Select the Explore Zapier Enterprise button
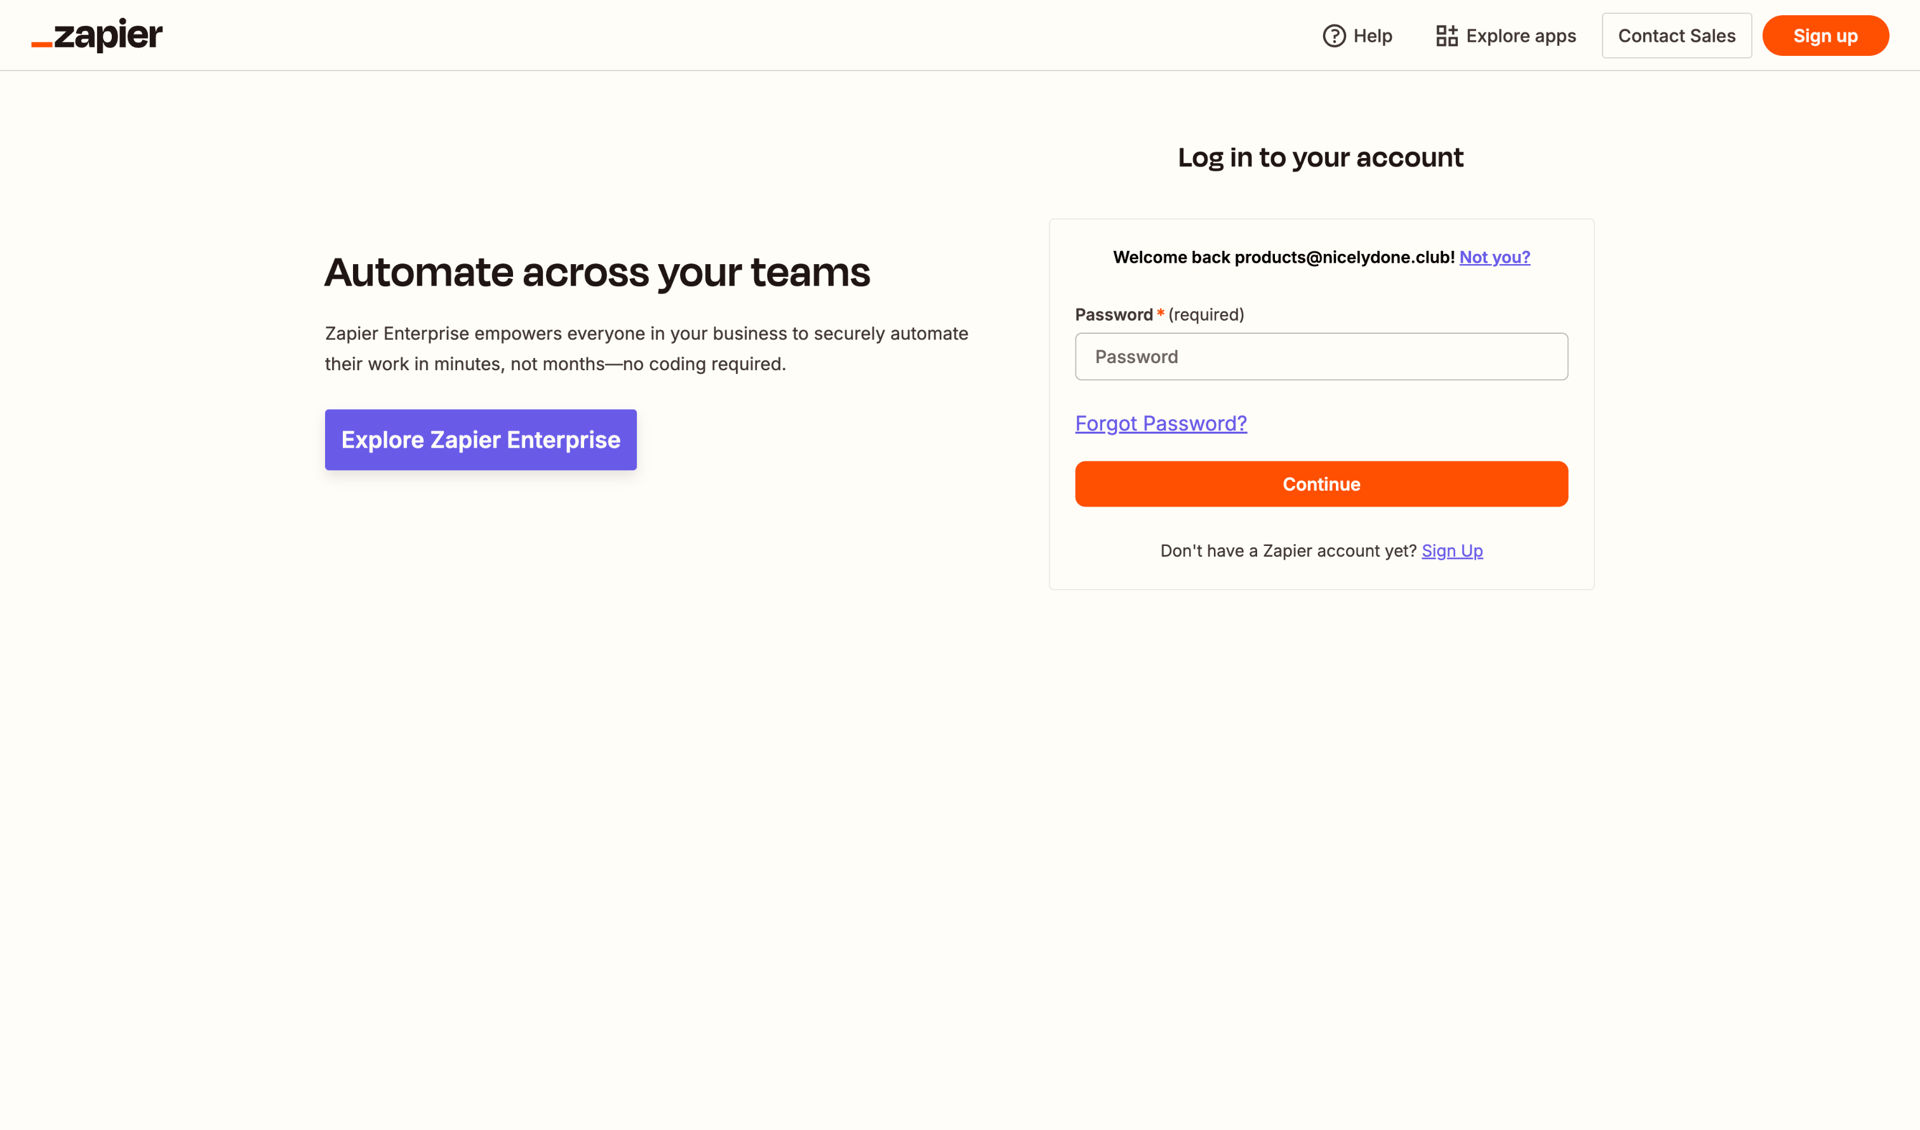Viewport: 1920px width, 1130px height. point(480,439)
